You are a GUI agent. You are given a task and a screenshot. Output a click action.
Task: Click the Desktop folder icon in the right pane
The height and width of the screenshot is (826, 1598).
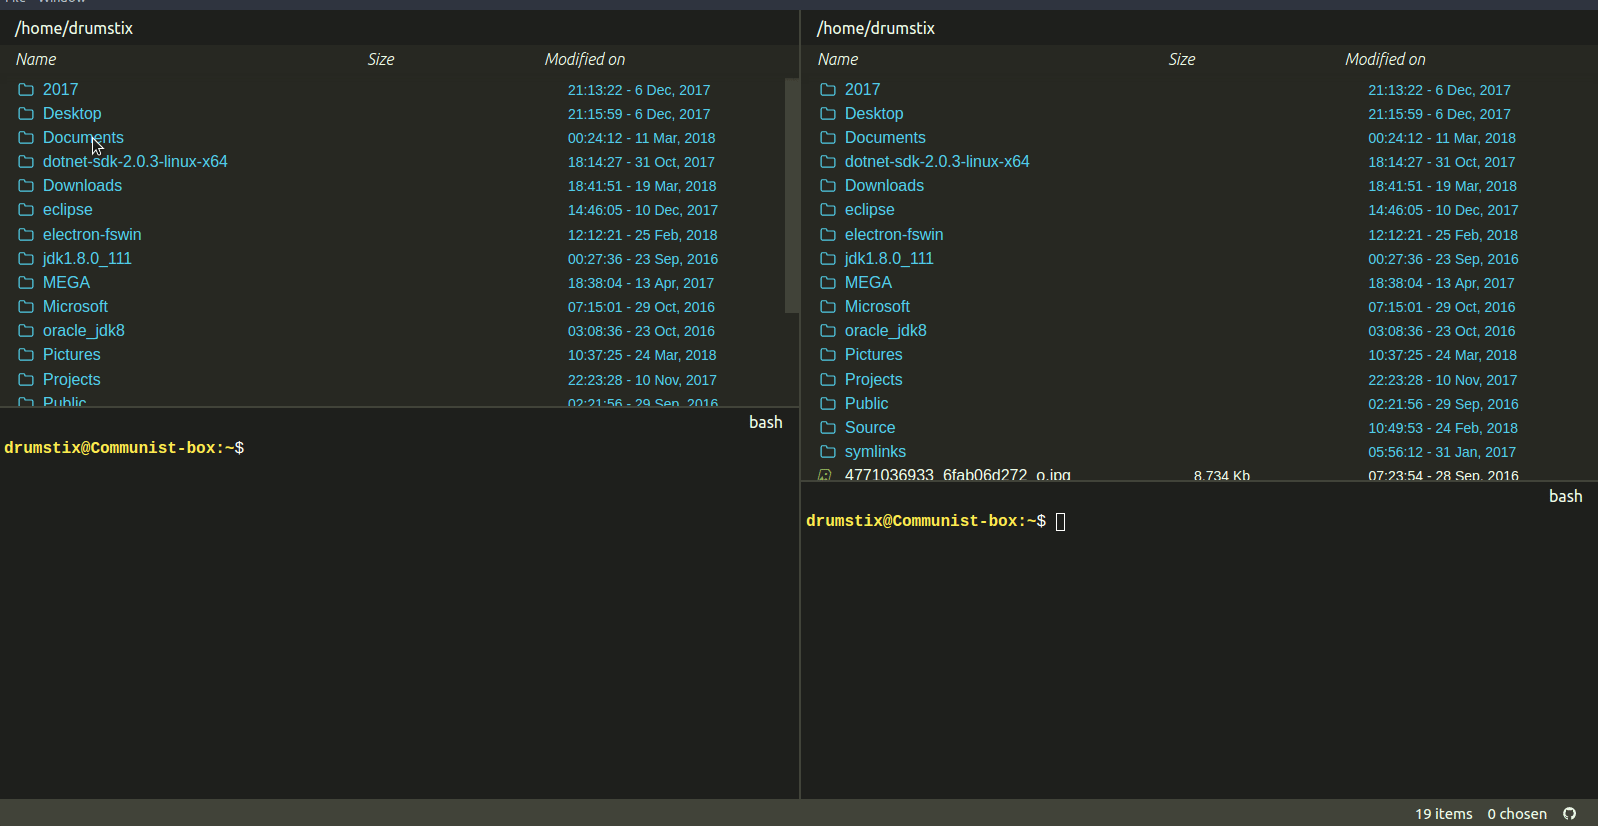tap(828, 114)
